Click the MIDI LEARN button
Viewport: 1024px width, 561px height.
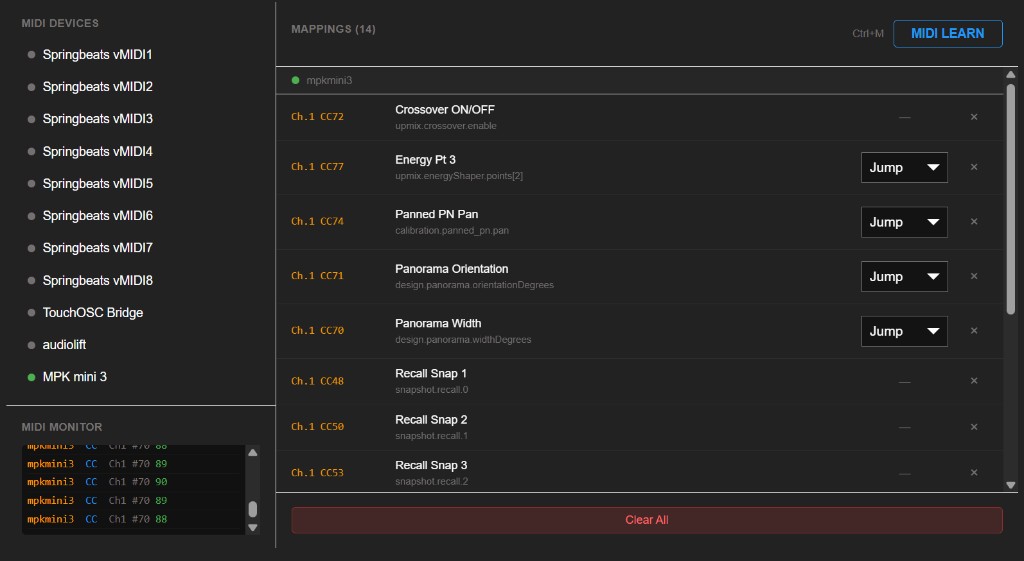click(948, 33)
